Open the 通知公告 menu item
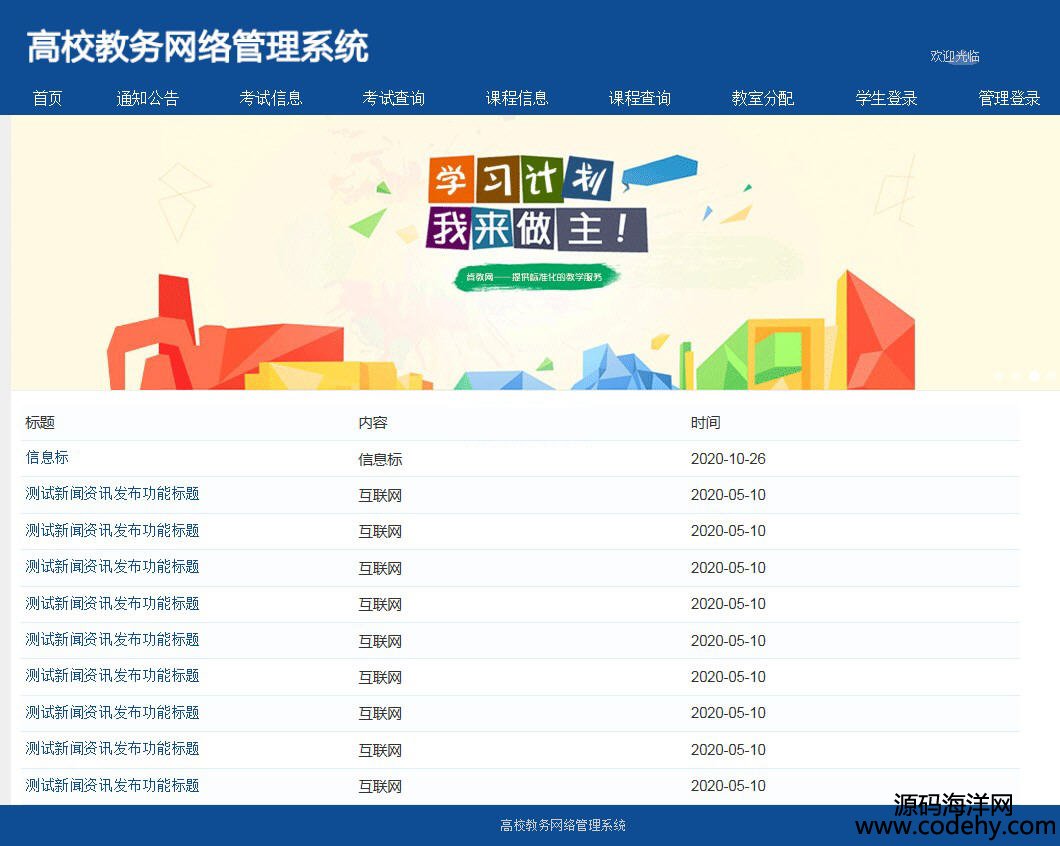Viewport: 1060px width, 846px height. [147, 99]
